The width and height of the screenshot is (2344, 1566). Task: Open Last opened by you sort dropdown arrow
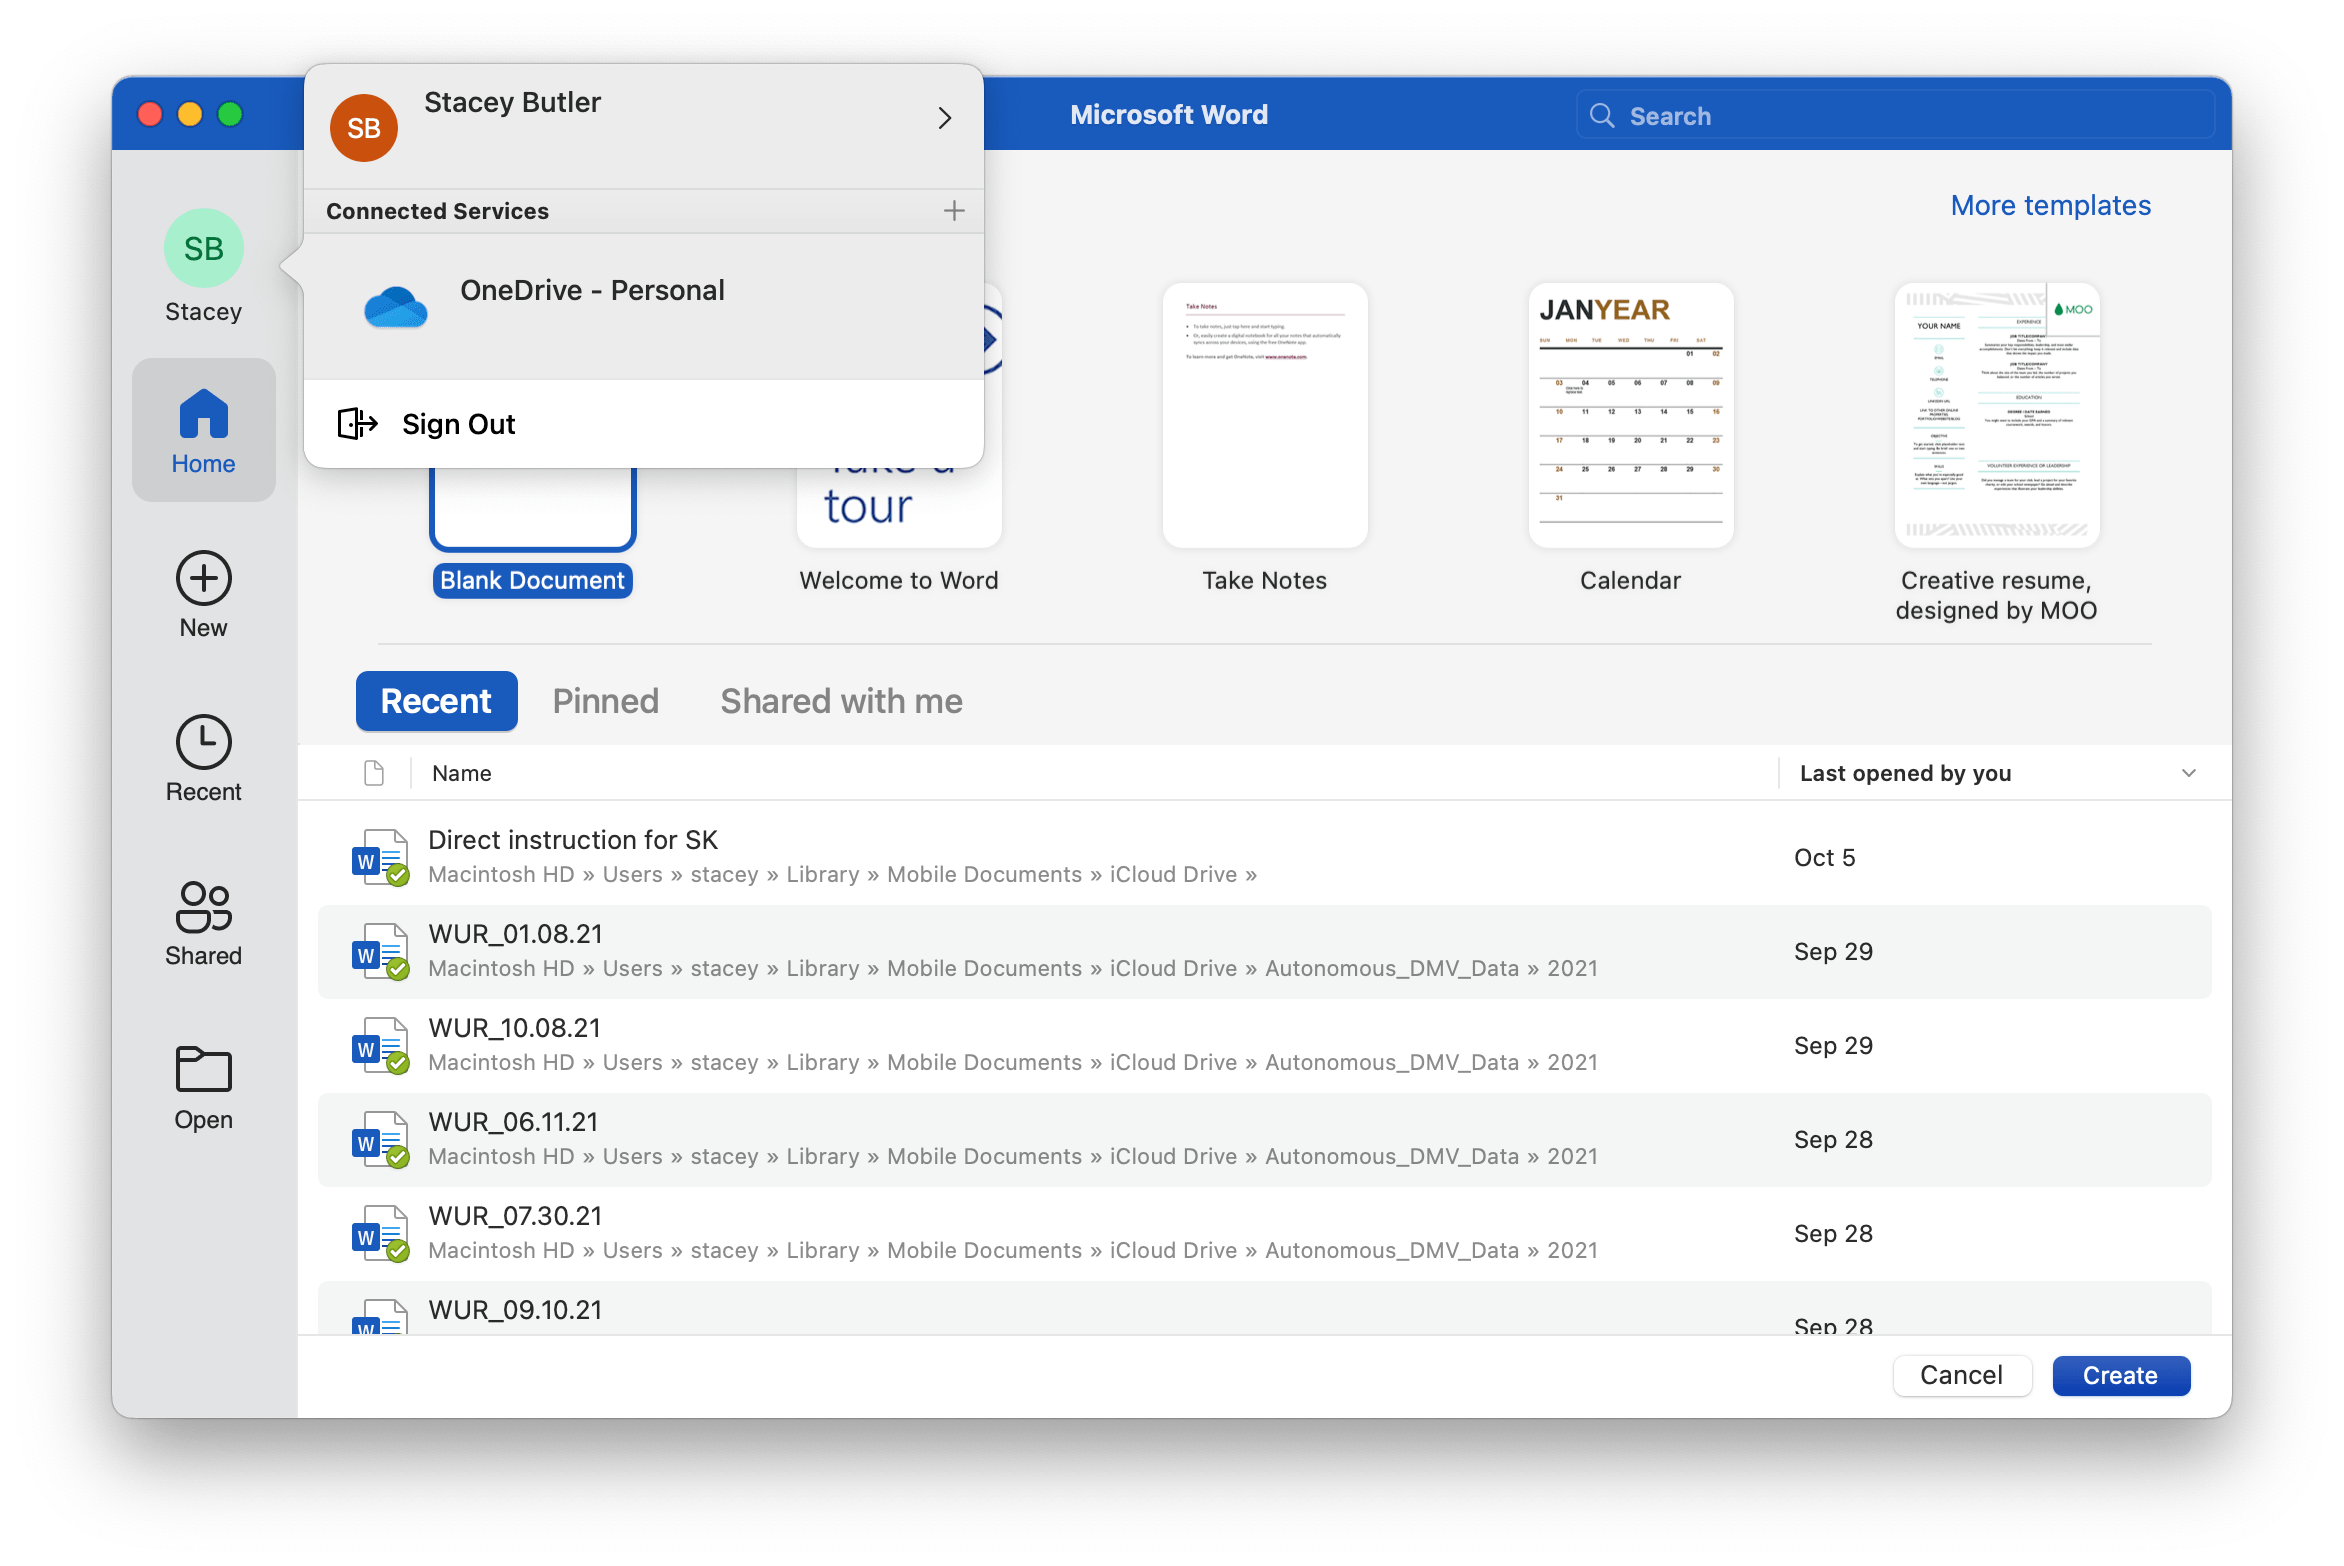point(2189,773)
